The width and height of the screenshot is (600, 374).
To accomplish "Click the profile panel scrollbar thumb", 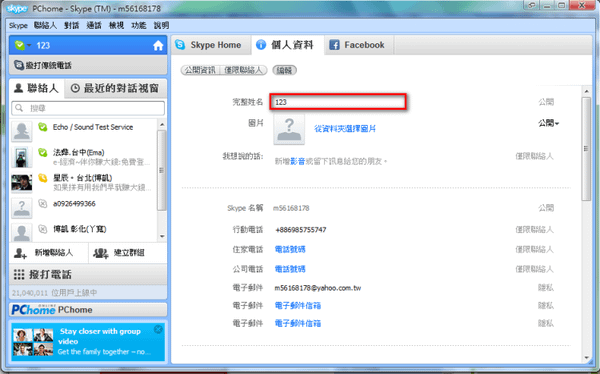I will 586,149.
